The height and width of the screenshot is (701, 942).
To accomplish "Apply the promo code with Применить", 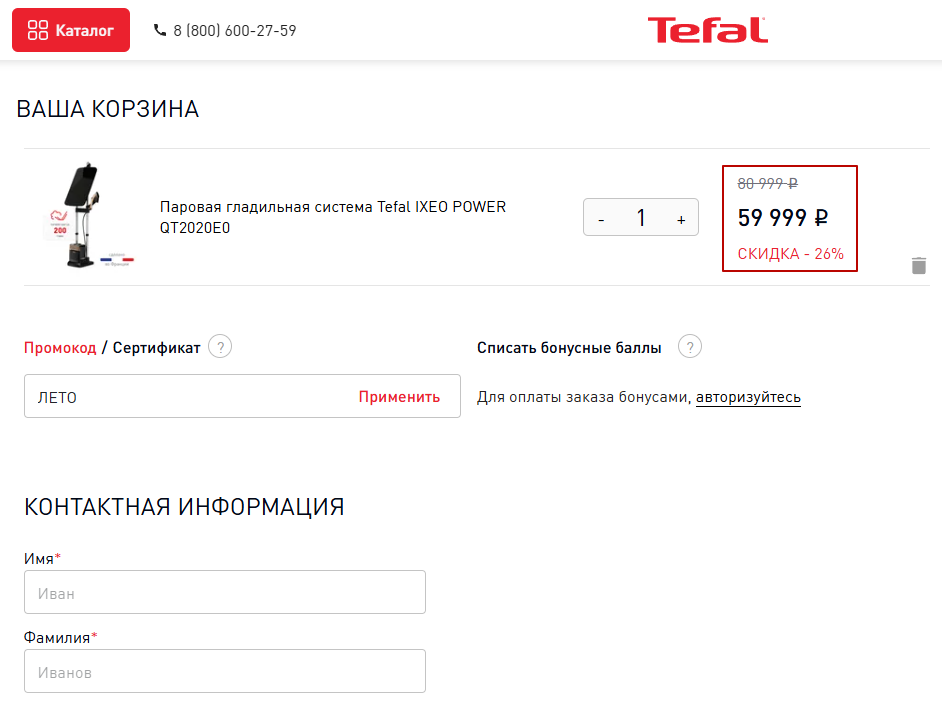I will 399,396.
